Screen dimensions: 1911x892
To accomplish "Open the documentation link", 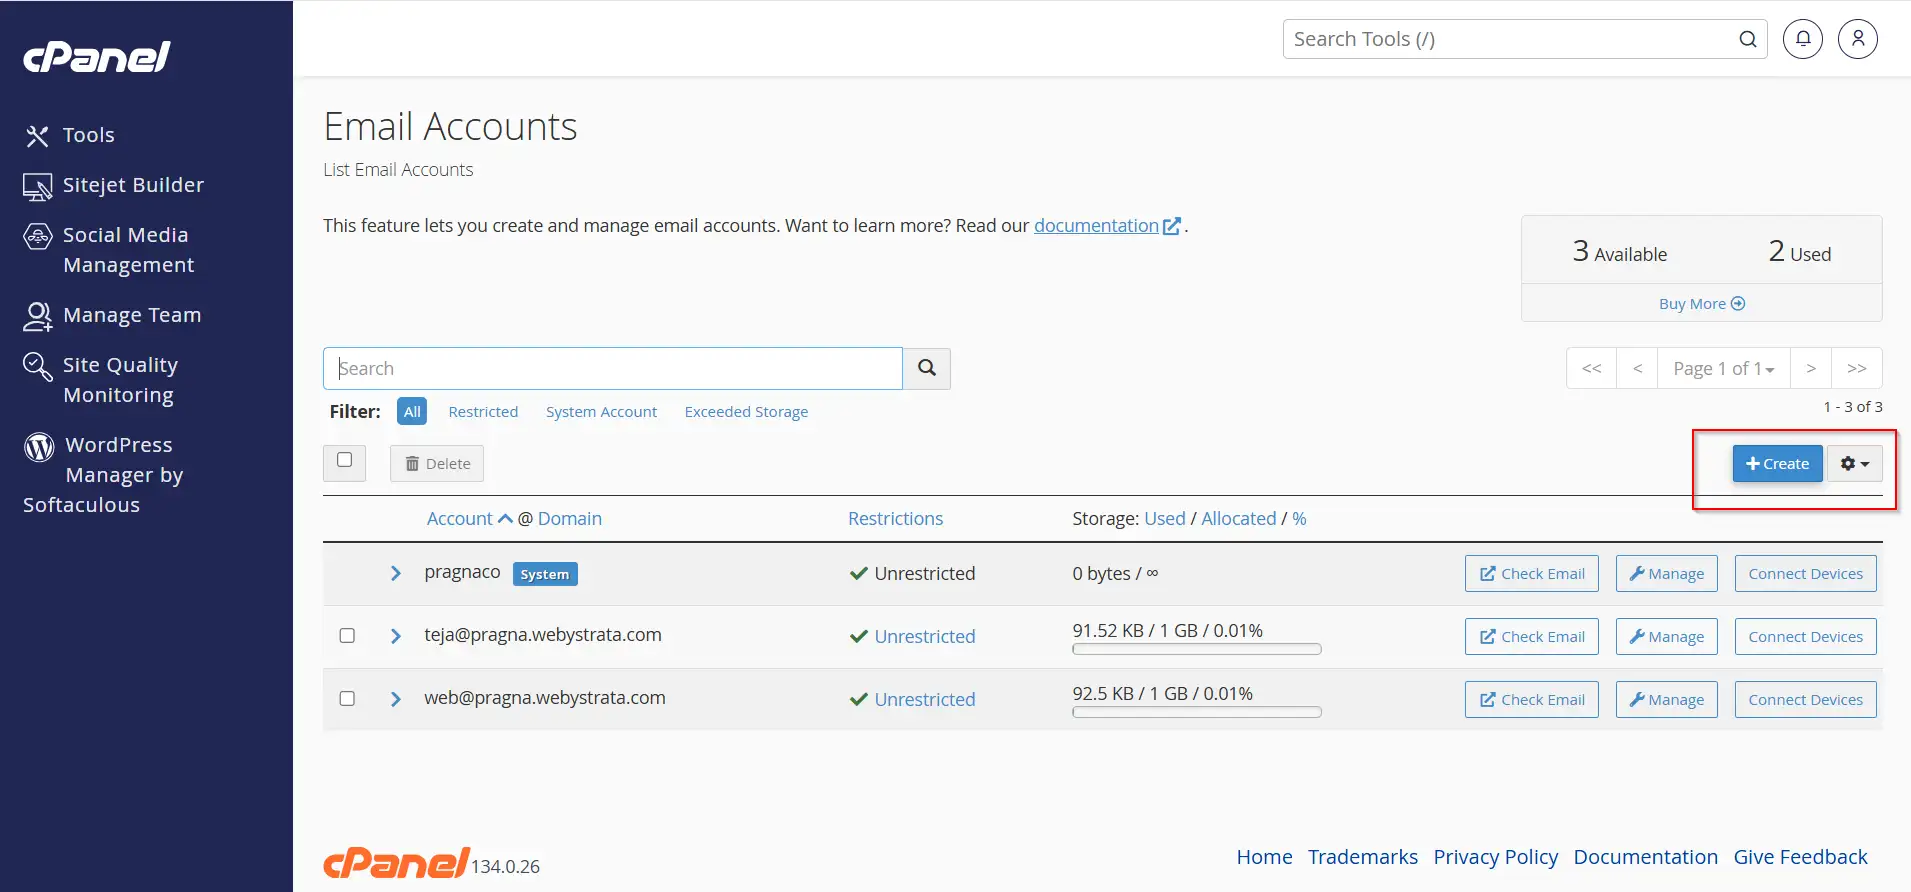I will [x=1107, y=226].
